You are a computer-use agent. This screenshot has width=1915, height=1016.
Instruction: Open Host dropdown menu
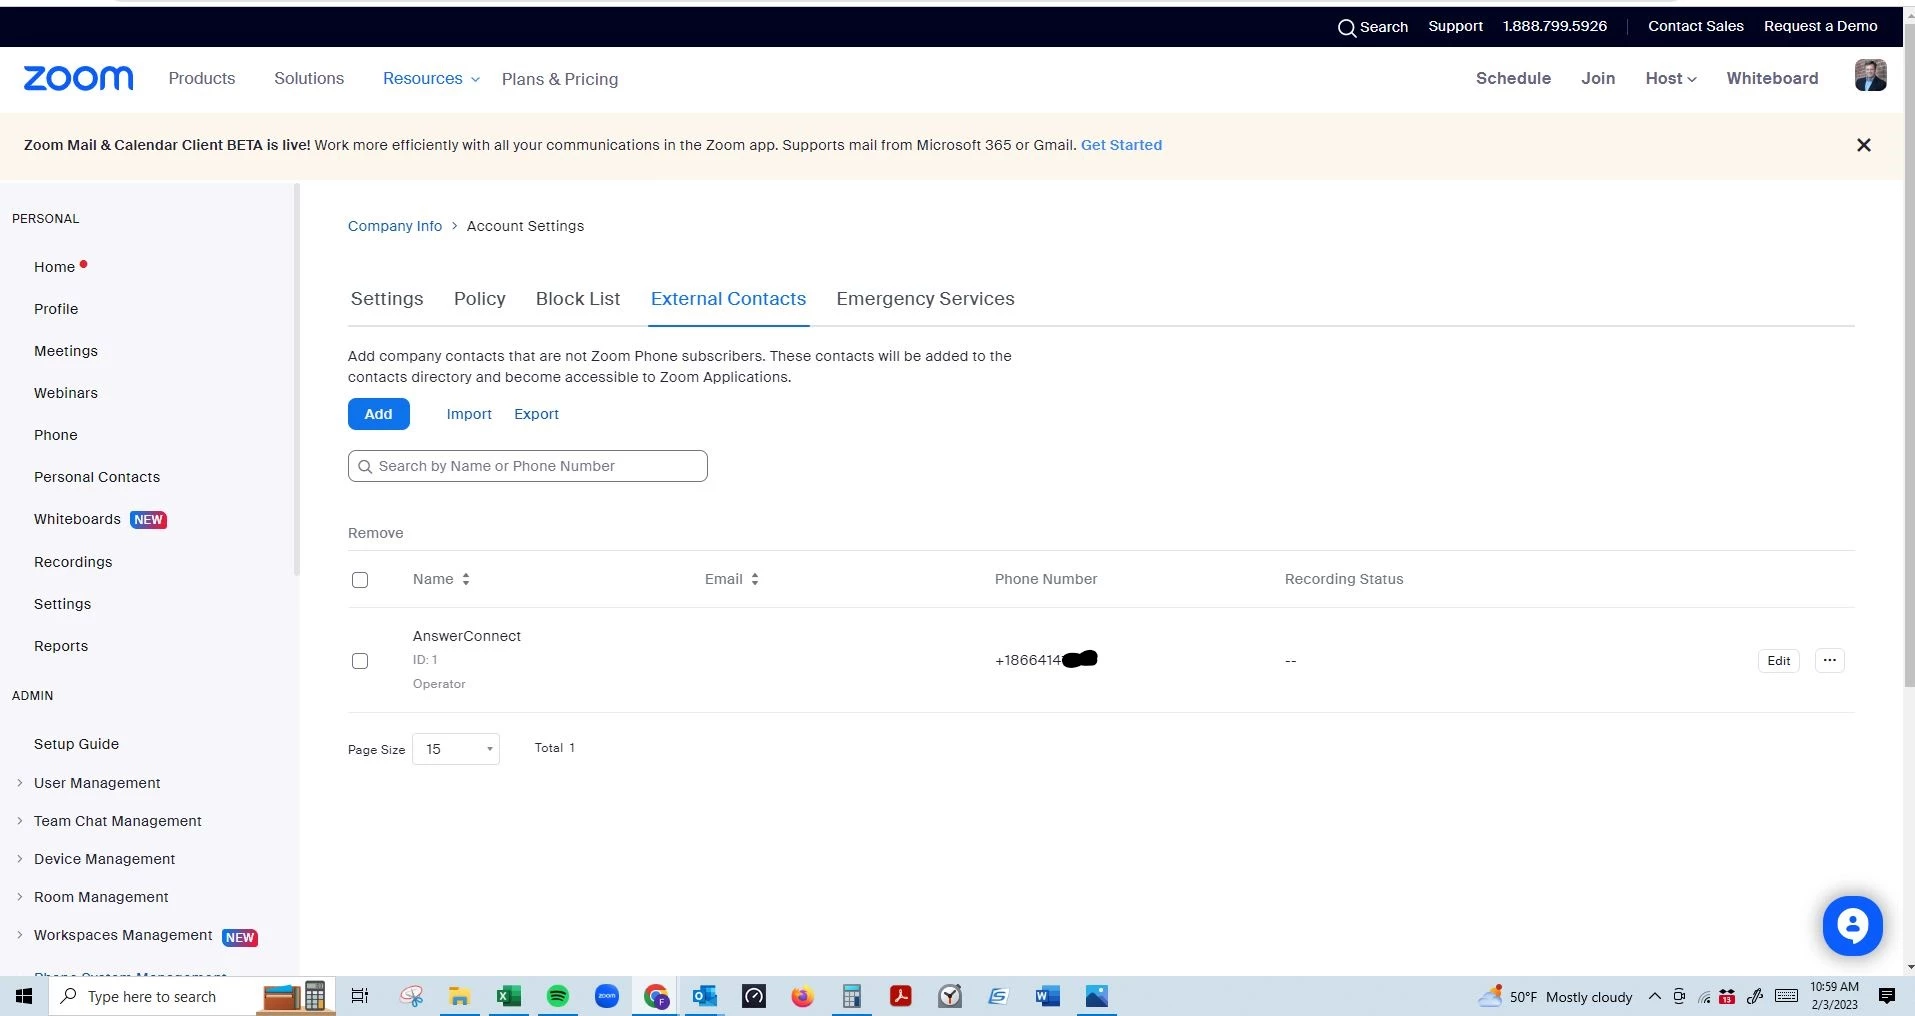click(1671, 78)
